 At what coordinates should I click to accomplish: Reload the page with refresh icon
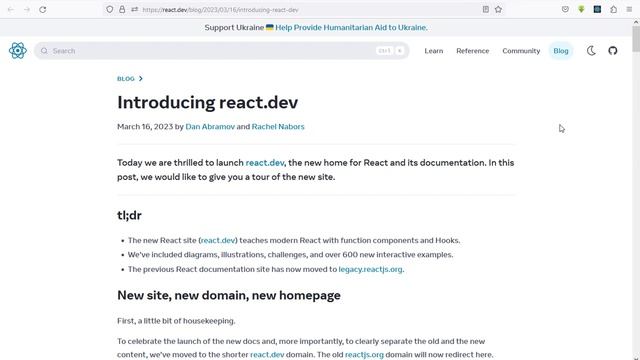43,9
